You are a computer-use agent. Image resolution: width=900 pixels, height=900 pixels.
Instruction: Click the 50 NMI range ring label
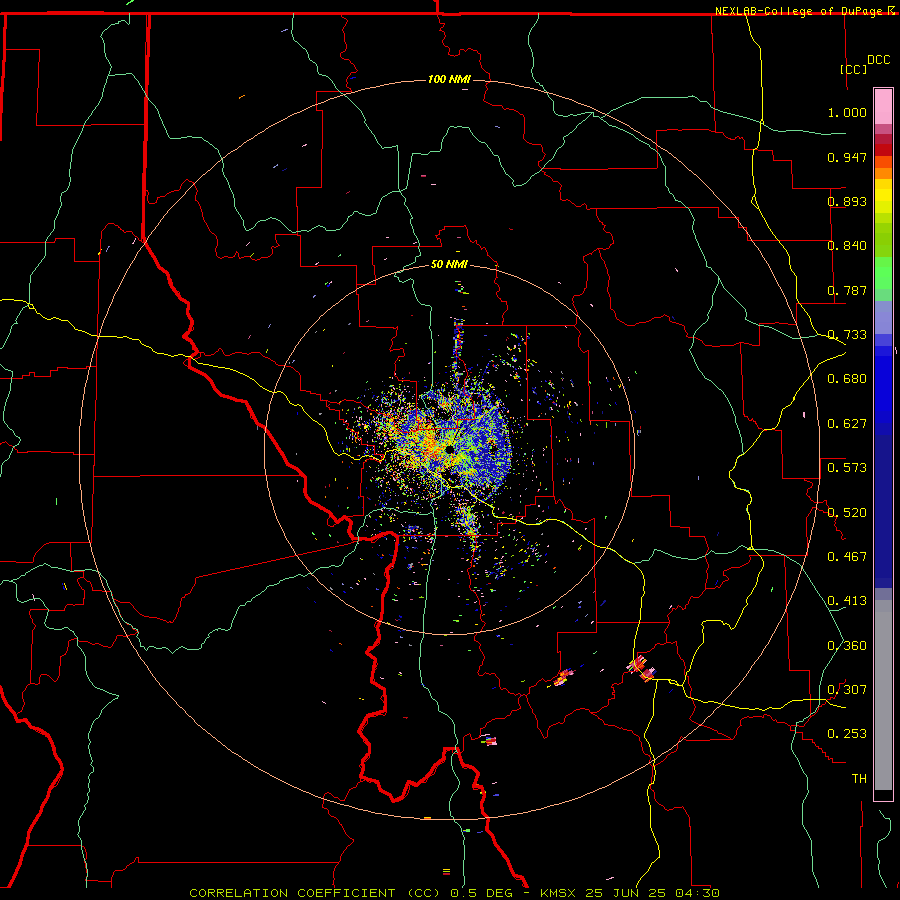tap(449, 264)
